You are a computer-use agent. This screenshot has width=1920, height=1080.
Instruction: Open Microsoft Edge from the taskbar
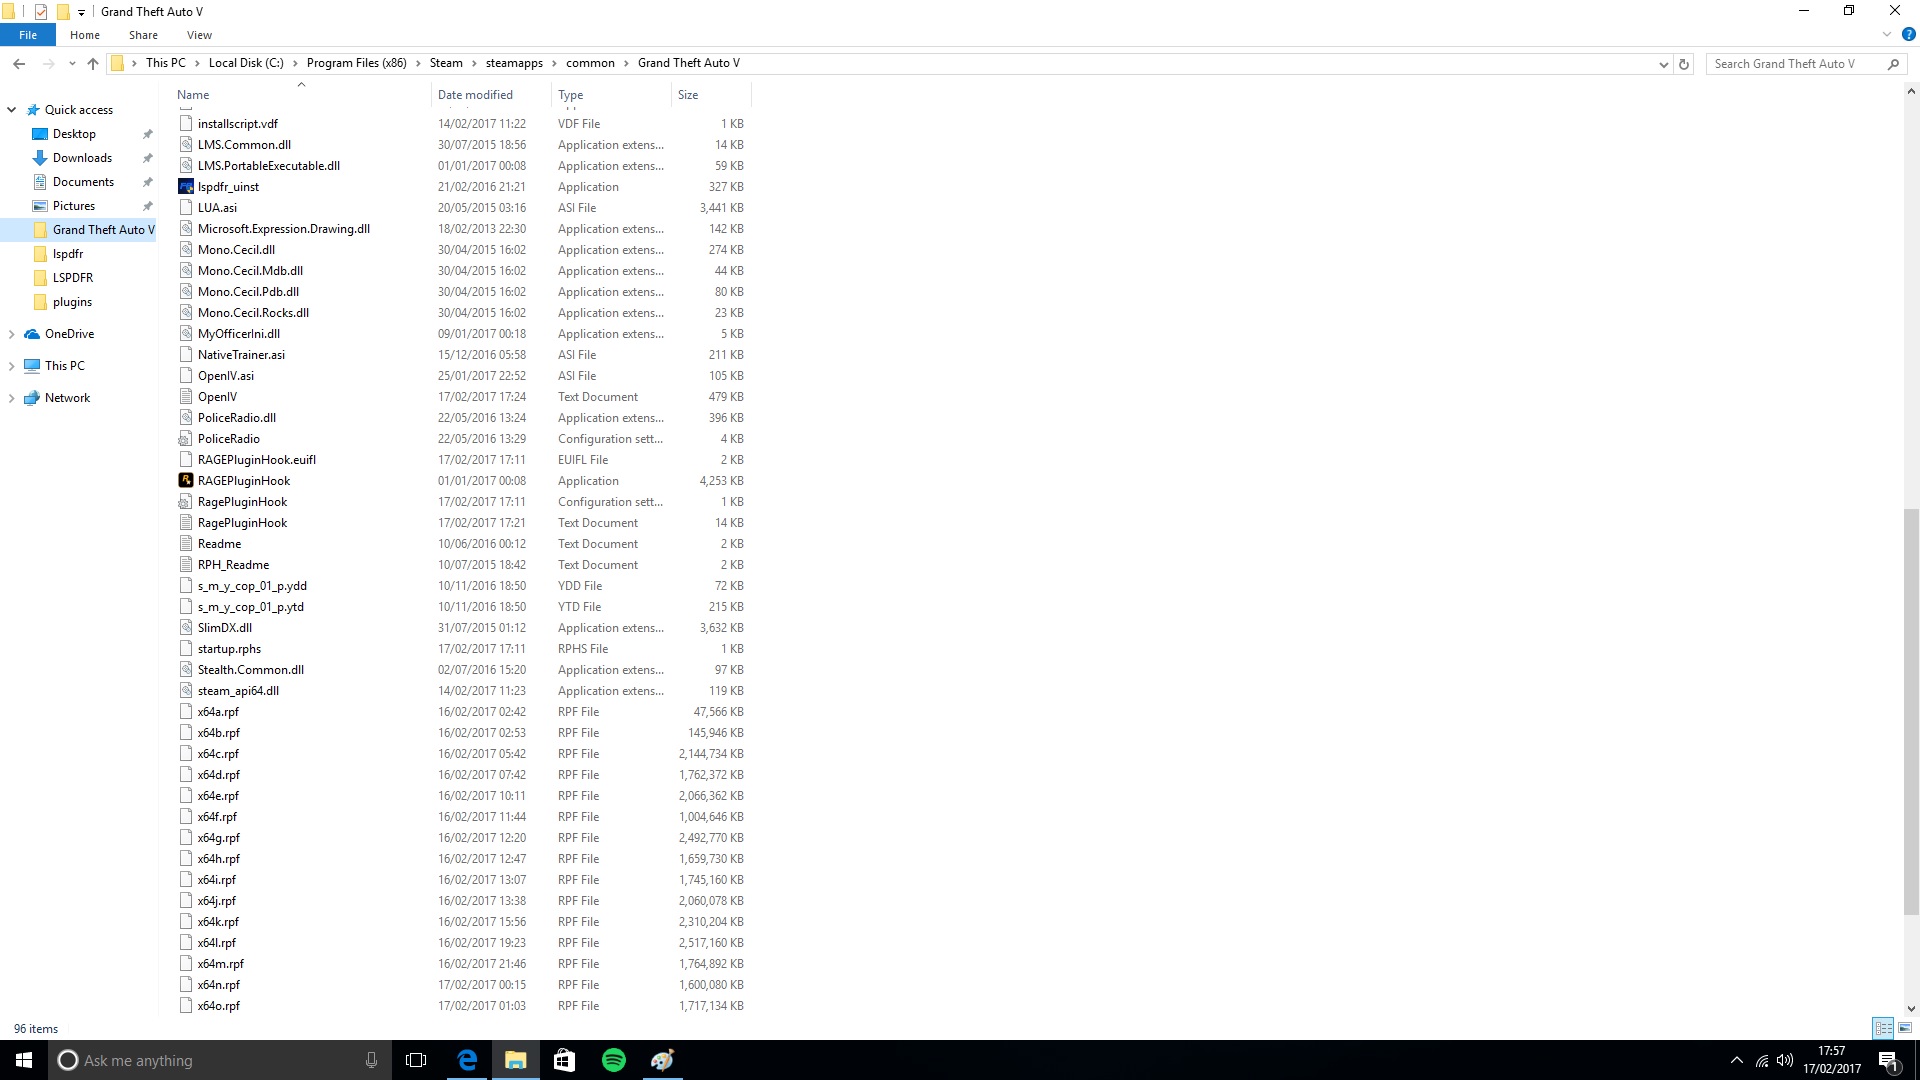point(467,1060)
